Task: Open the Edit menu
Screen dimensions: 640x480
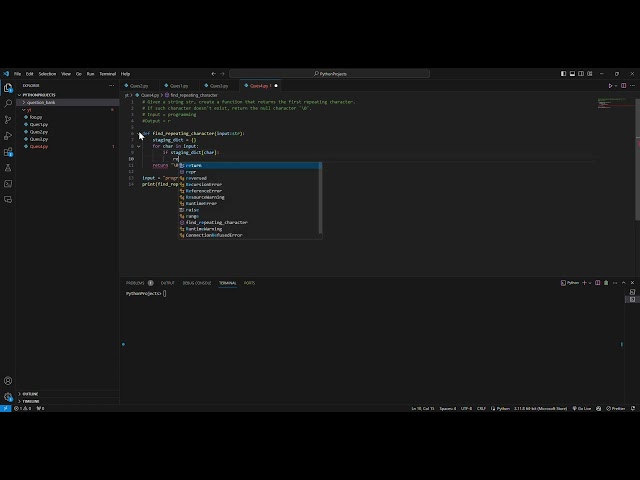Action: [30, 74]
